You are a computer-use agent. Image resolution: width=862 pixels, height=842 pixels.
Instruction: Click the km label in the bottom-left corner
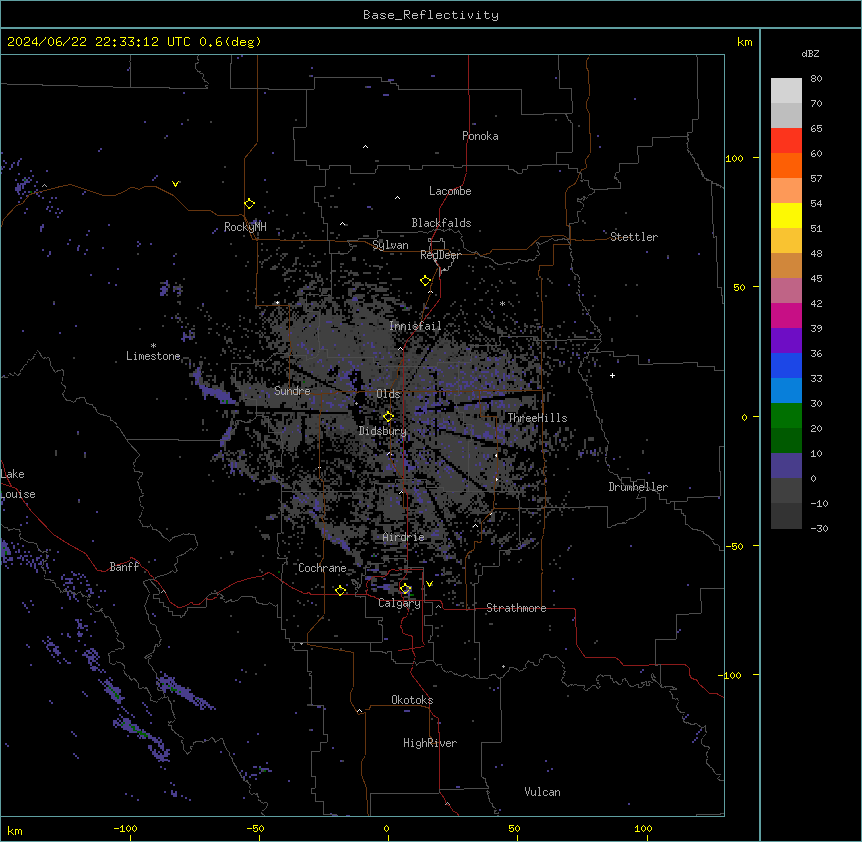click(x=15, y=830)
